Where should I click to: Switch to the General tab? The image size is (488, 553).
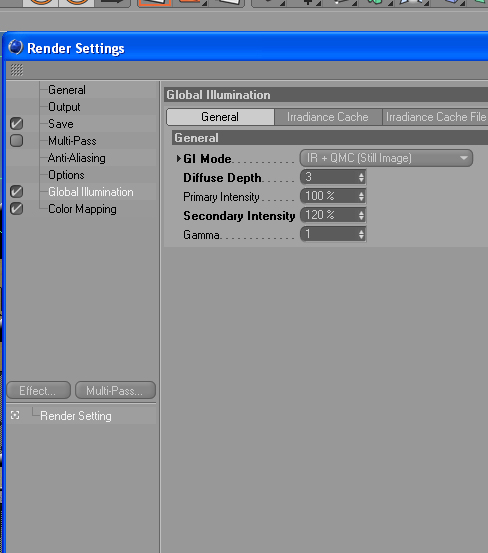[x=220, y=117]
